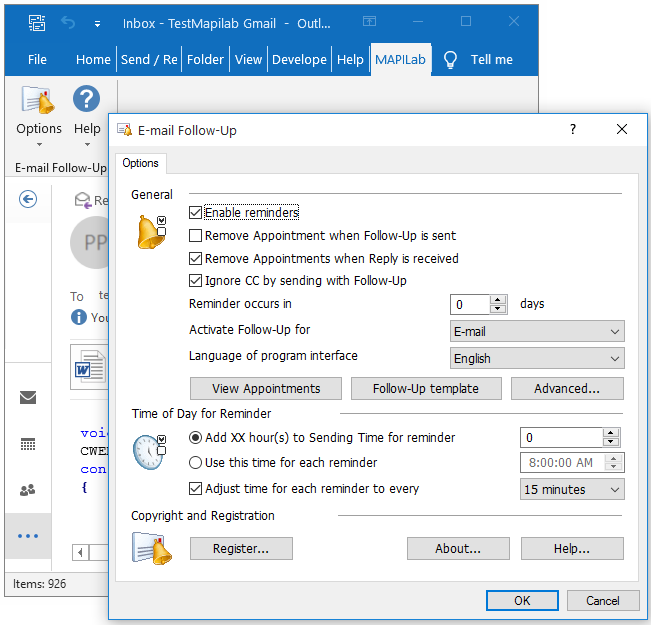Switch to the View ribbon tab
Screen dimensions: 651x625
(x=248, y=60)
